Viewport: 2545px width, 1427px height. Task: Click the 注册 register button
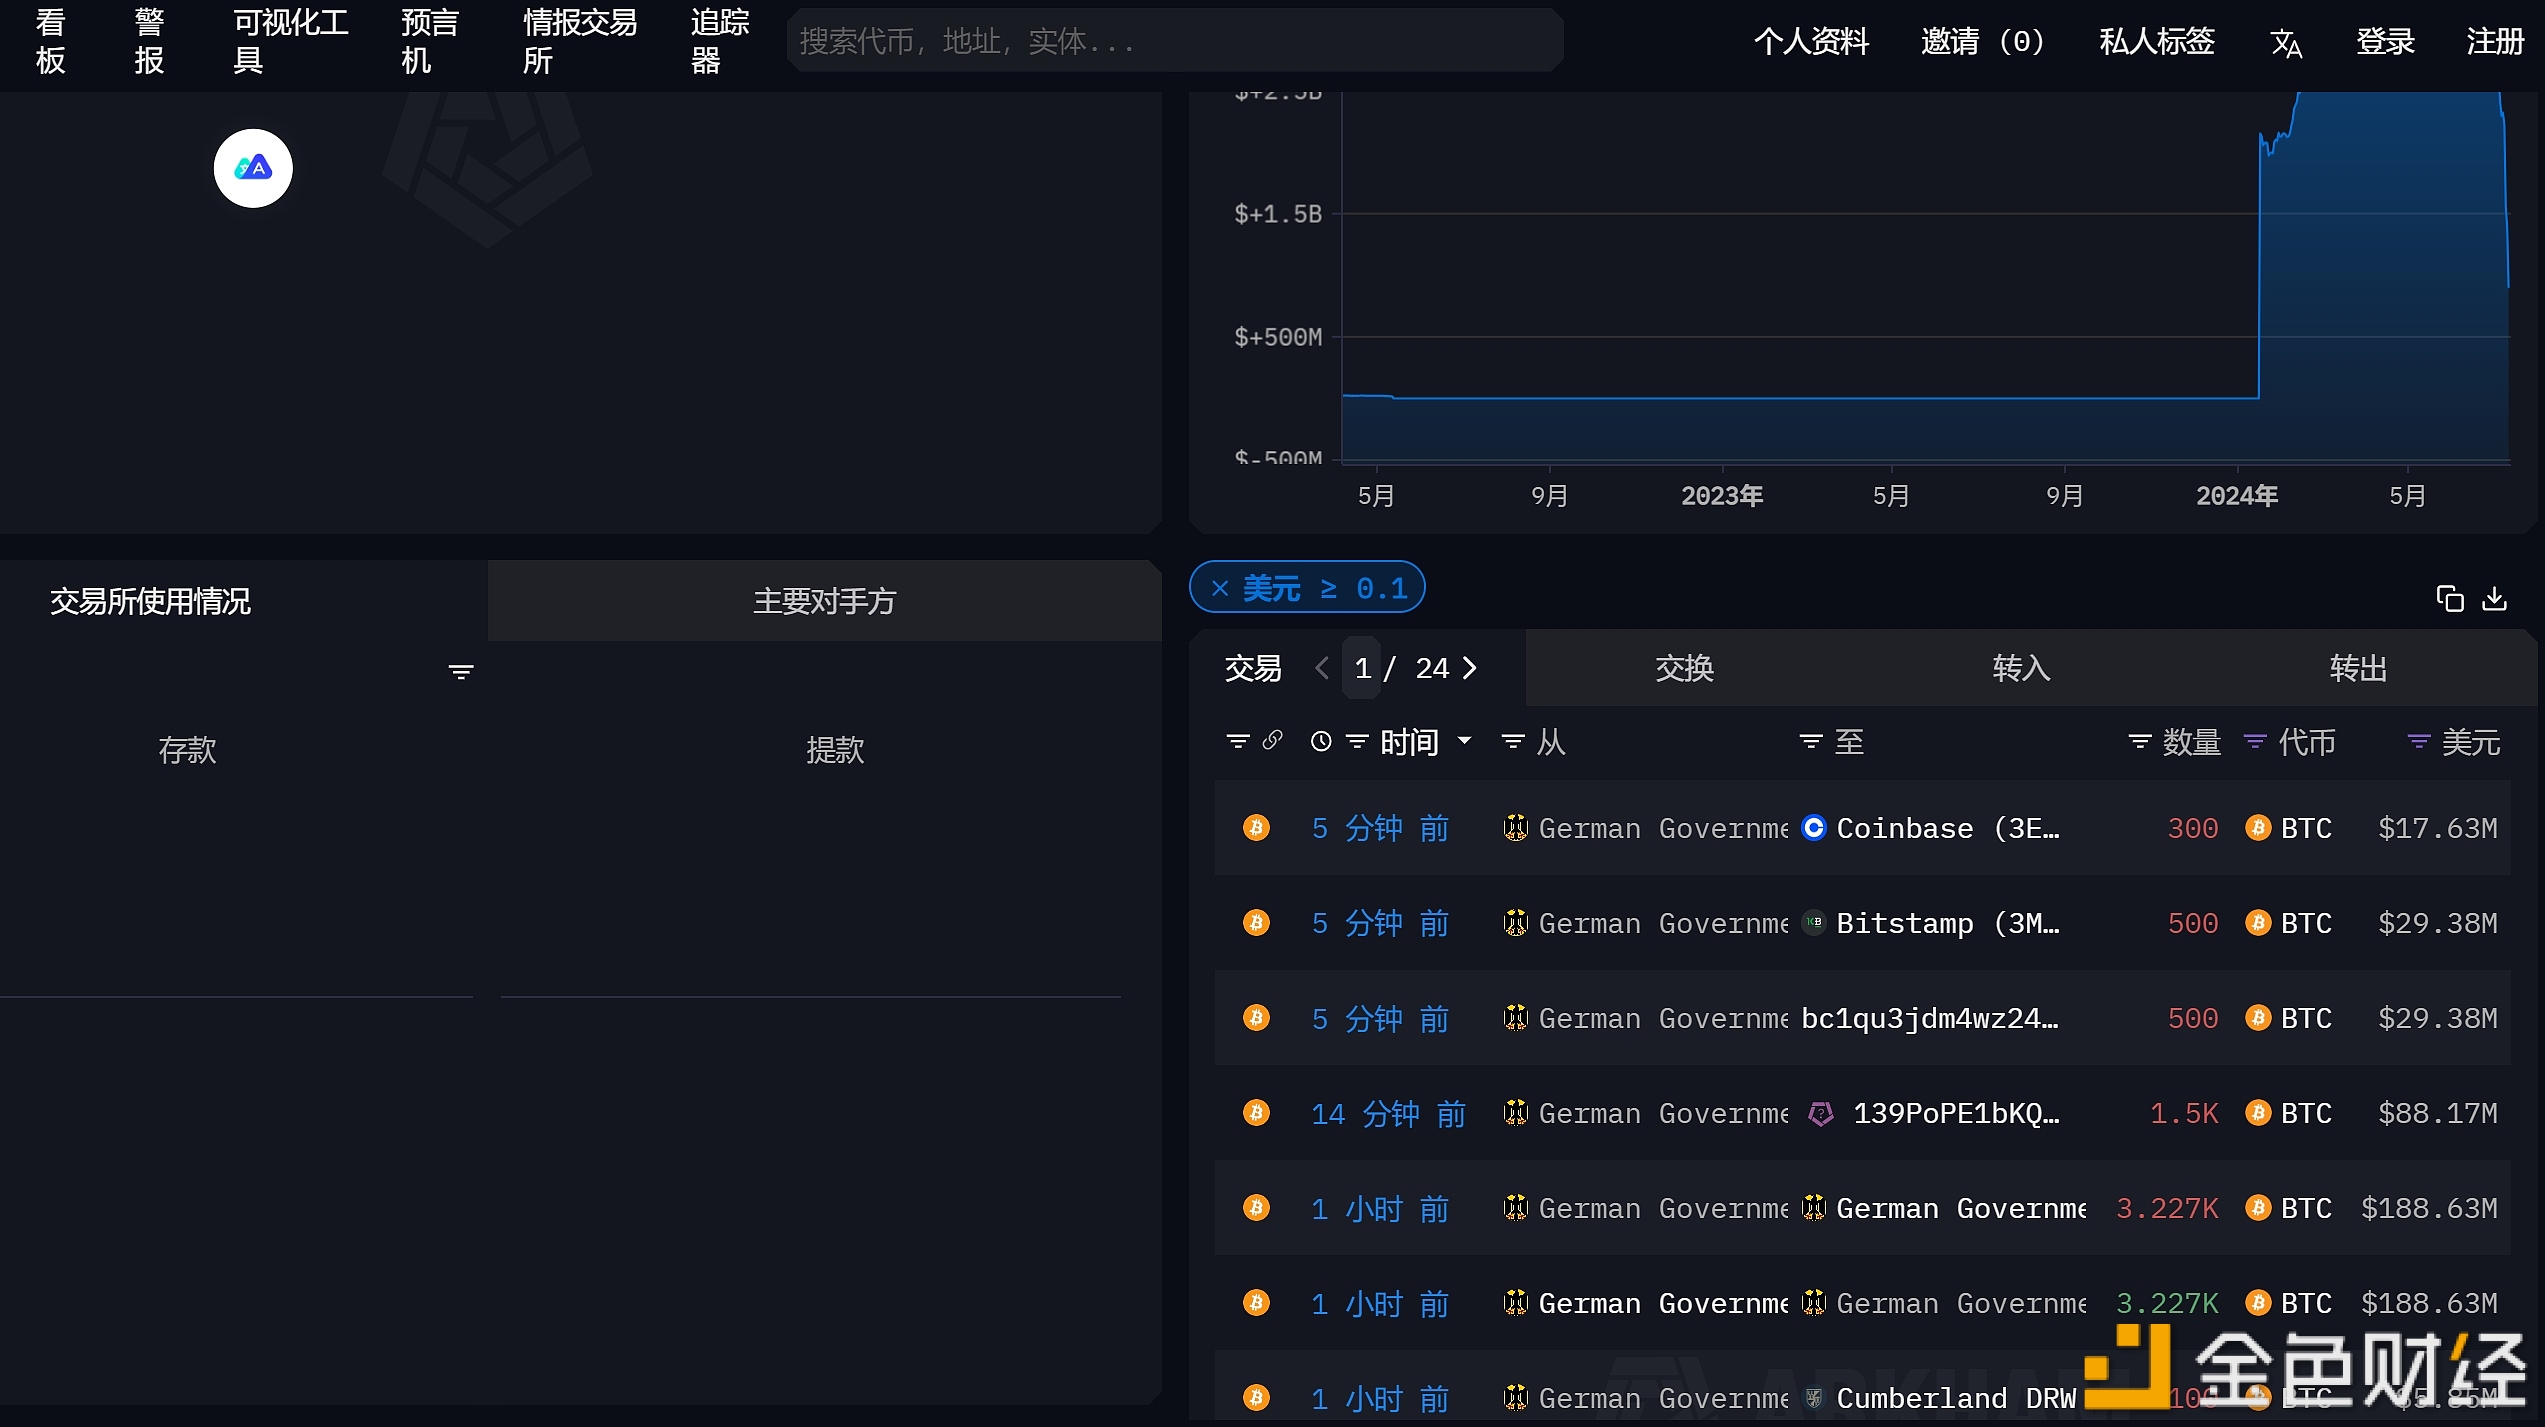(2495, 42)
